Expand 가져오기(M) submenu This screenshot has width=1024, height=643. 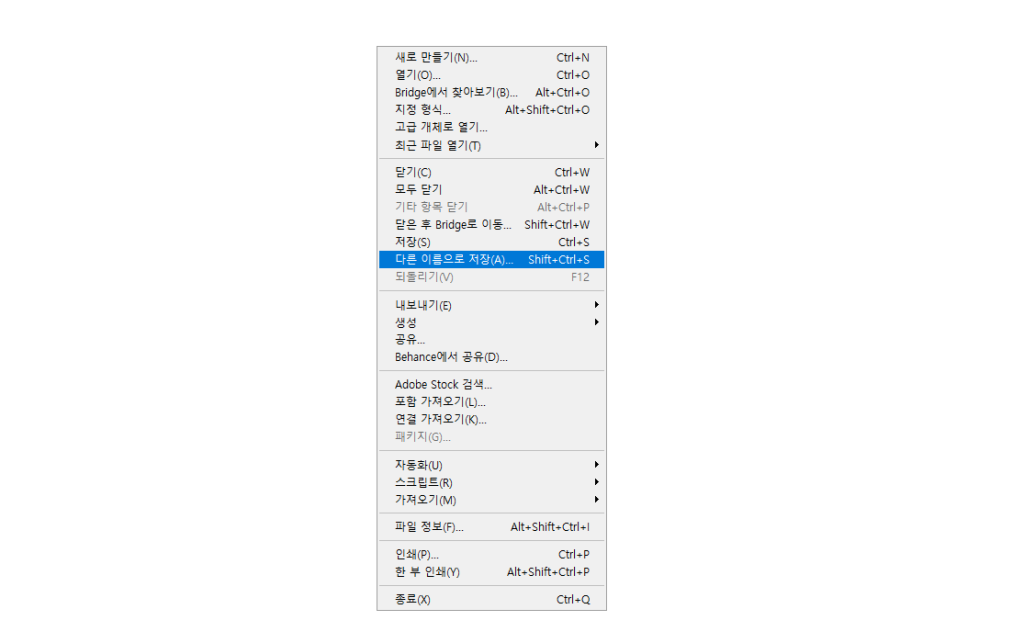tap(491, 500)
